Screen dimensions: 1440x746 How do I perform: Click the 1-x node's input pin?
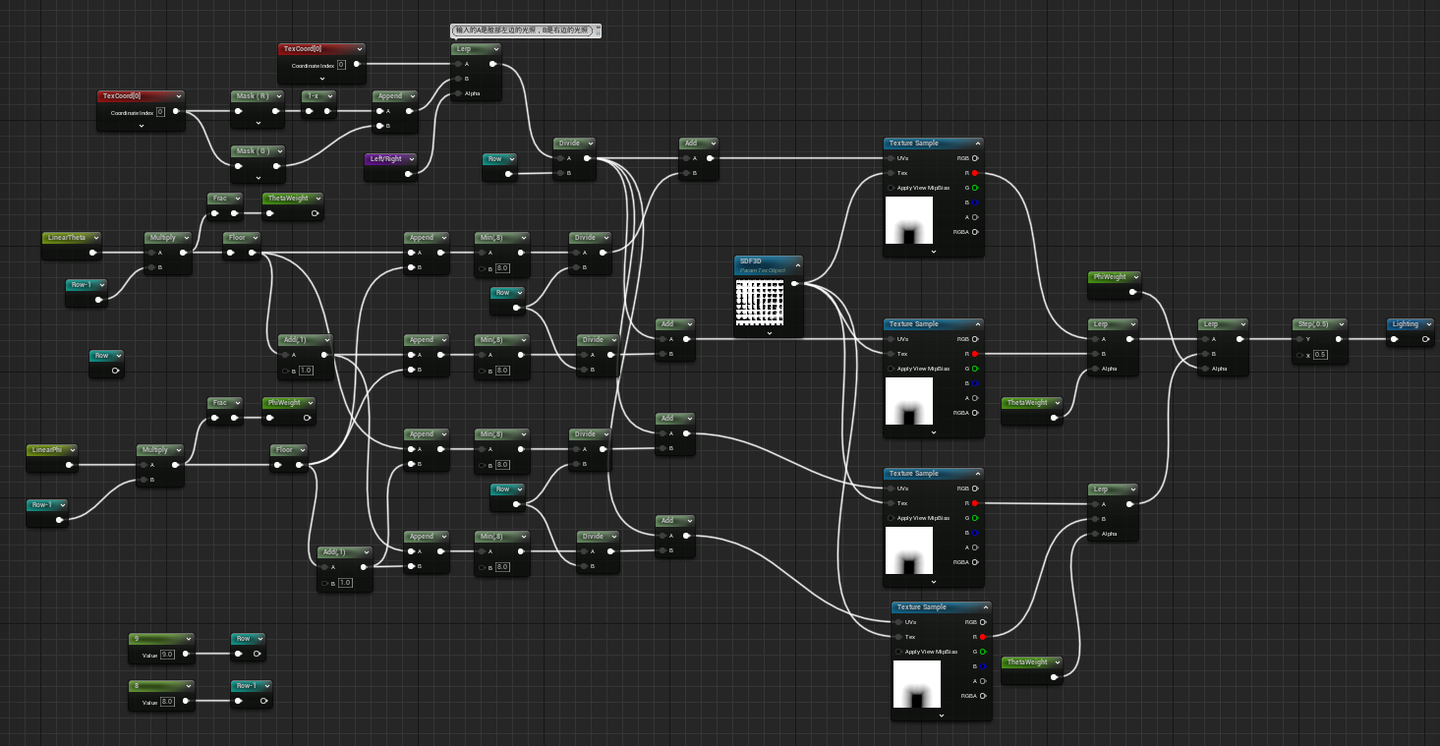(309, 111)
